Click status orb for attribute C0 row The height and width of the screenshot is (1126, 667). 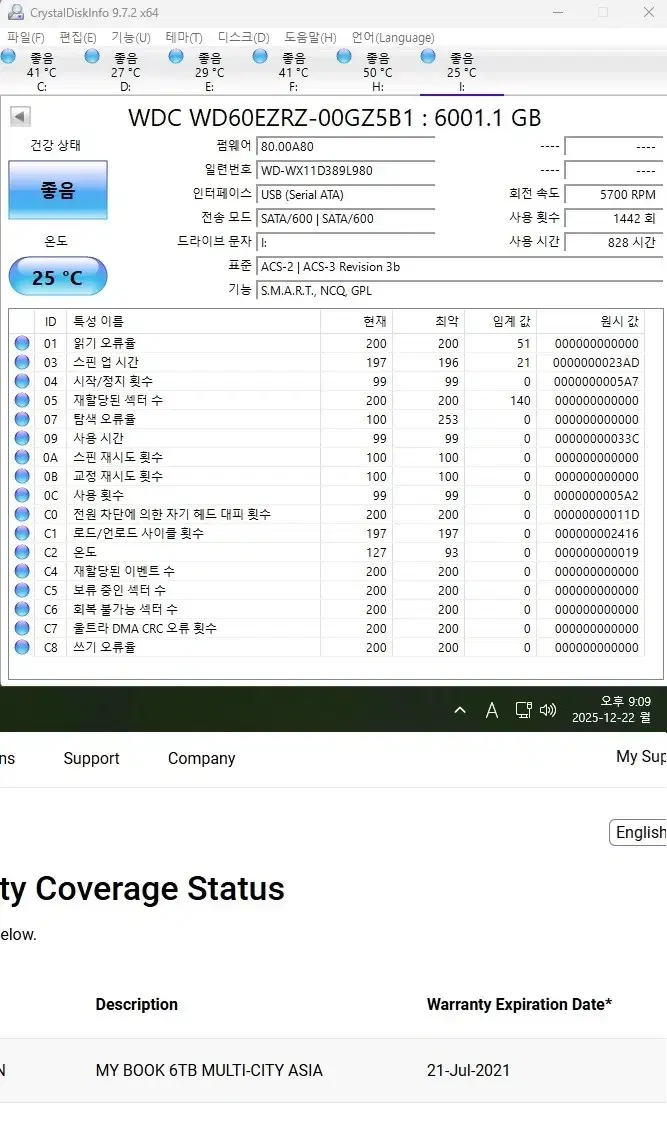coord(22,514)
